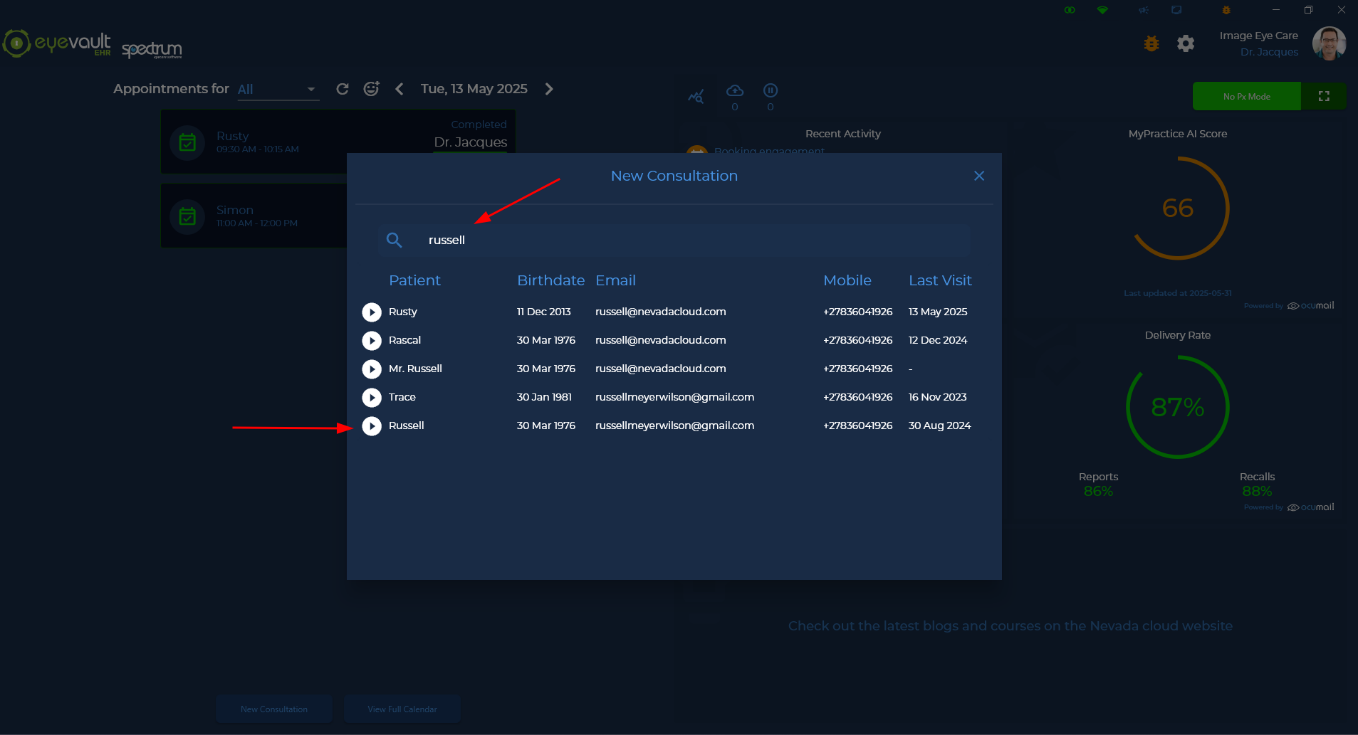This screenshot has height=735, width=1358.
Task: Toggle the No Px Mode button
Action: coord(1246,96)
